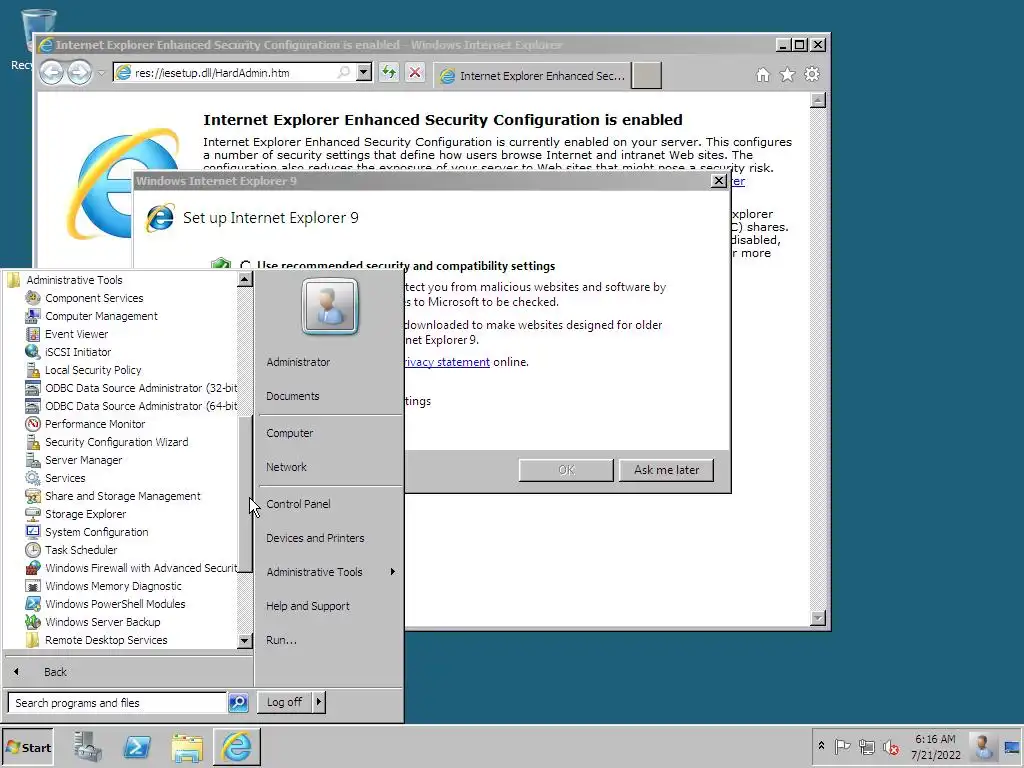Open the Log off options arrow
Screen dimensions: 1024x768
[319, 702]
